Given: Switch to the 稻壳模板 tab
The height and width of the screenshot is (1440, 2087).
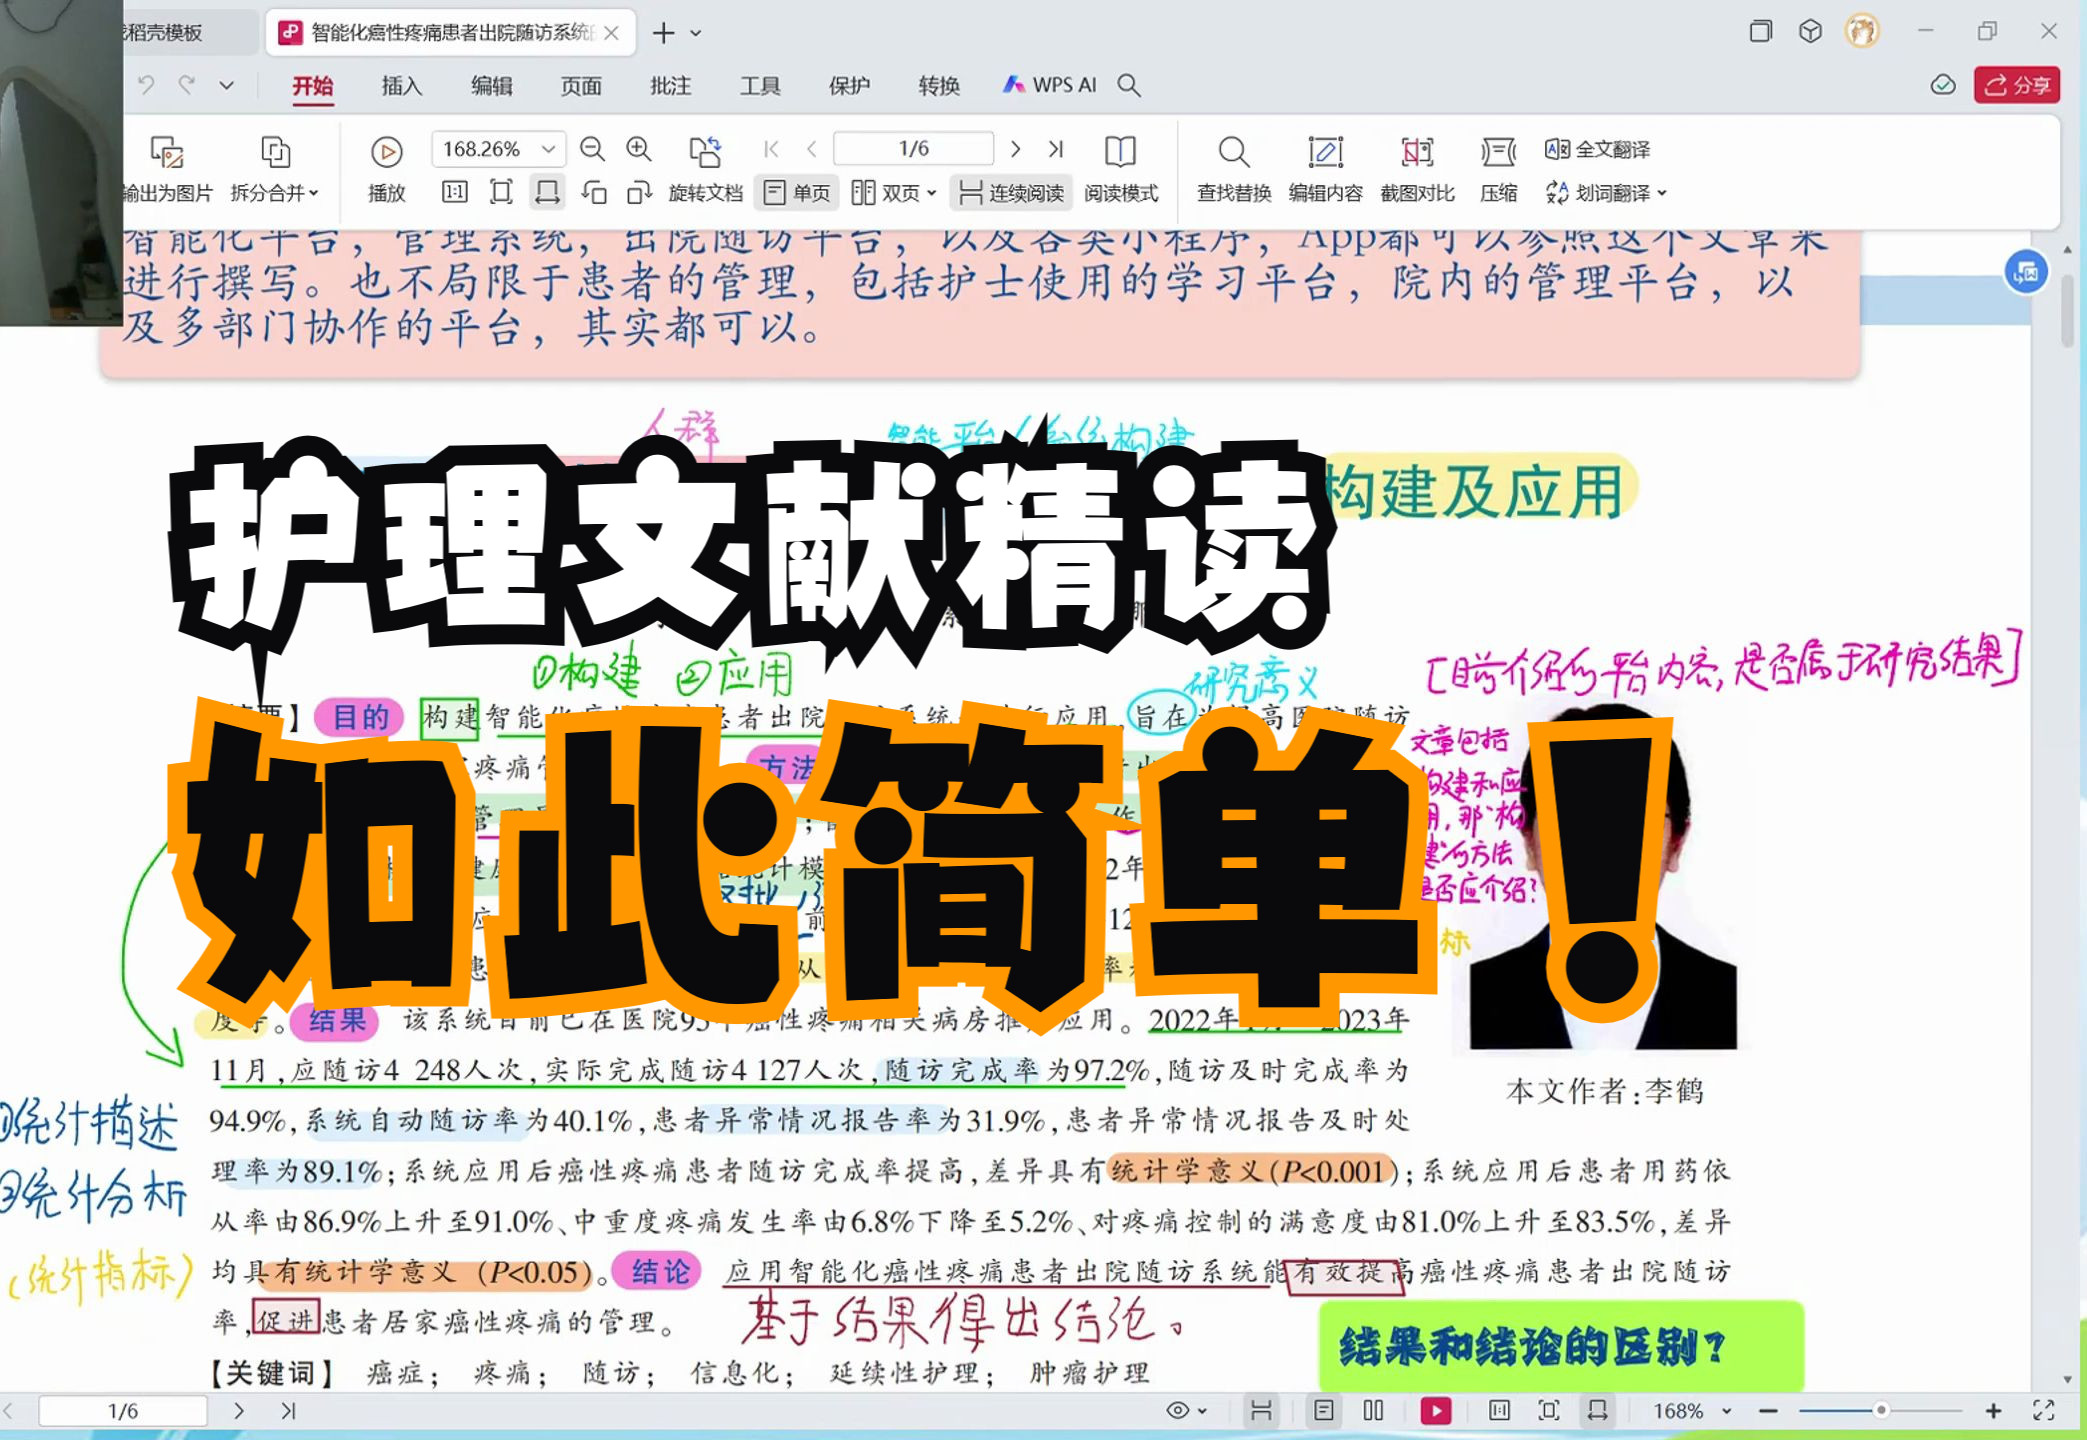Looking at the screenshot, I should [165, 33].
